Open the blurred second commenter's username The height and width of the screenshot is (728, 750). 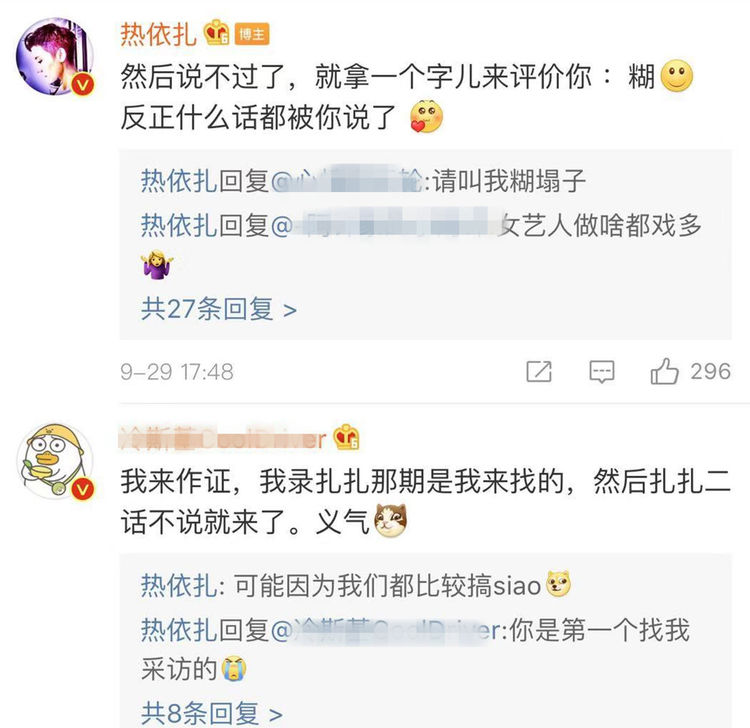point(222,439)
